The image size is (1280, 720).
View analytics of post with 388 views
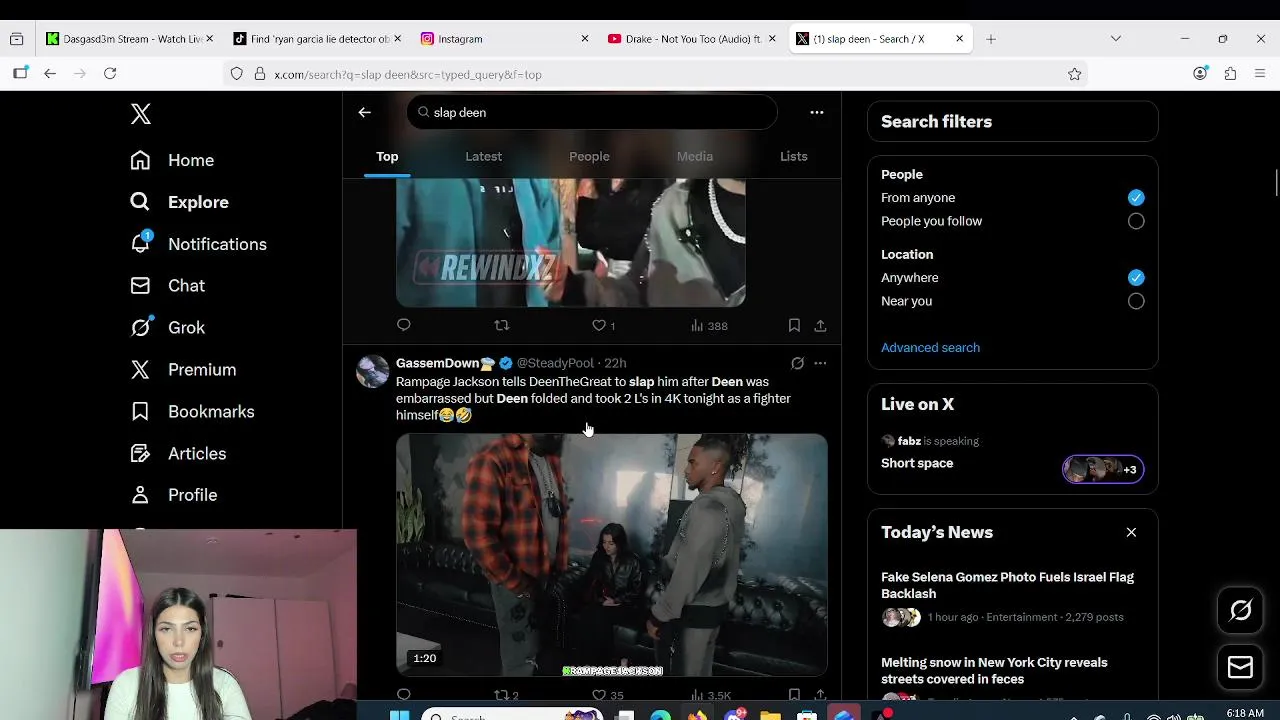tap(709, 325)
